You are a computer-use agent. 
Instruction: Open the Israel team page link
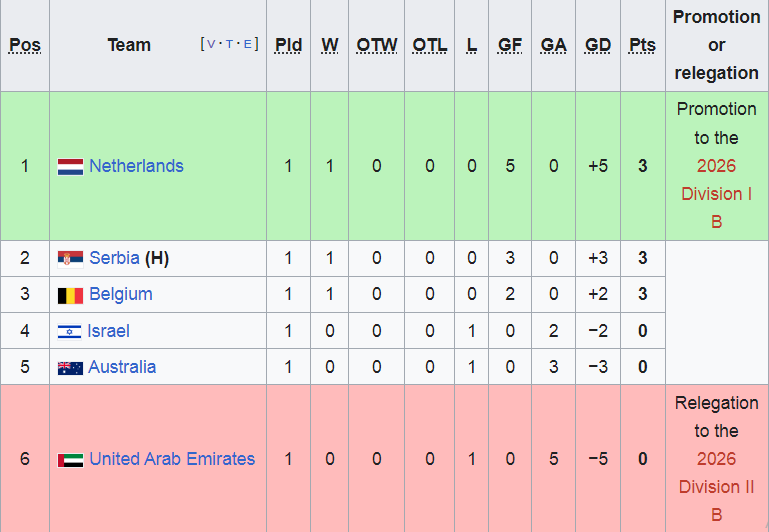[x=108, y=331]
